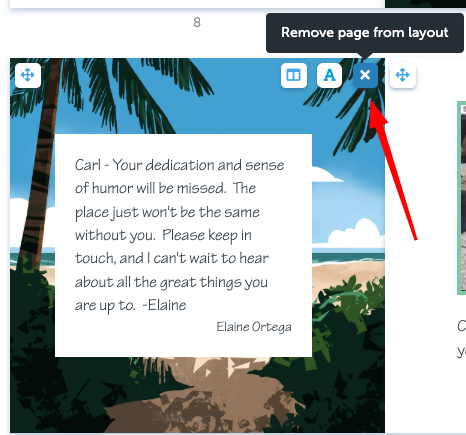
Task: Select the dark page strip in top-right corner
Action: click(x=425, y=4)
